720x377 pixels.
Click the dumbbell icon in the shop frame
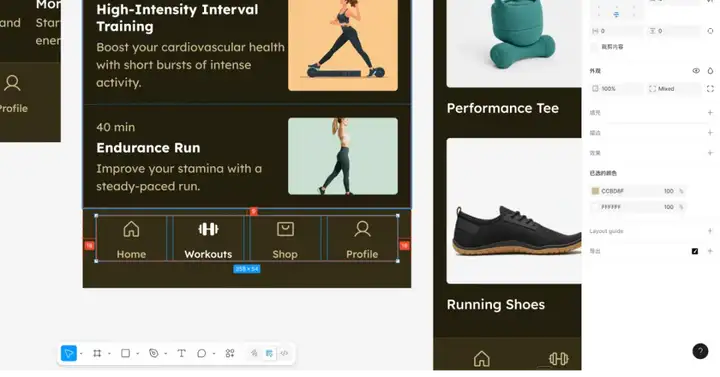558,359
